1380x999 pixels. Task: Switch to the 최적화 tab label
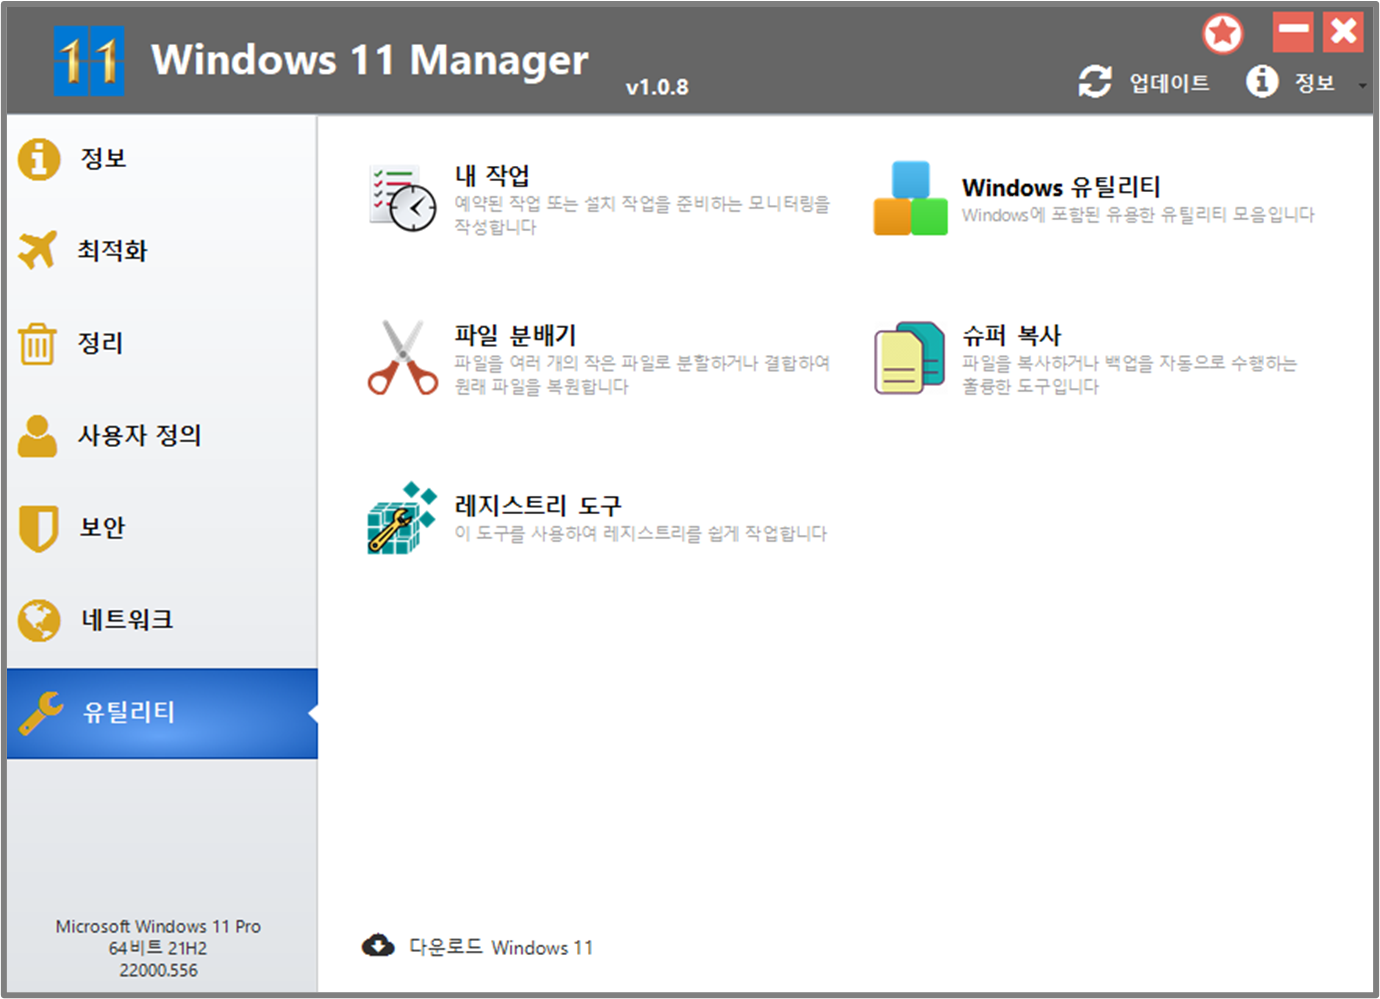(113, 250)
